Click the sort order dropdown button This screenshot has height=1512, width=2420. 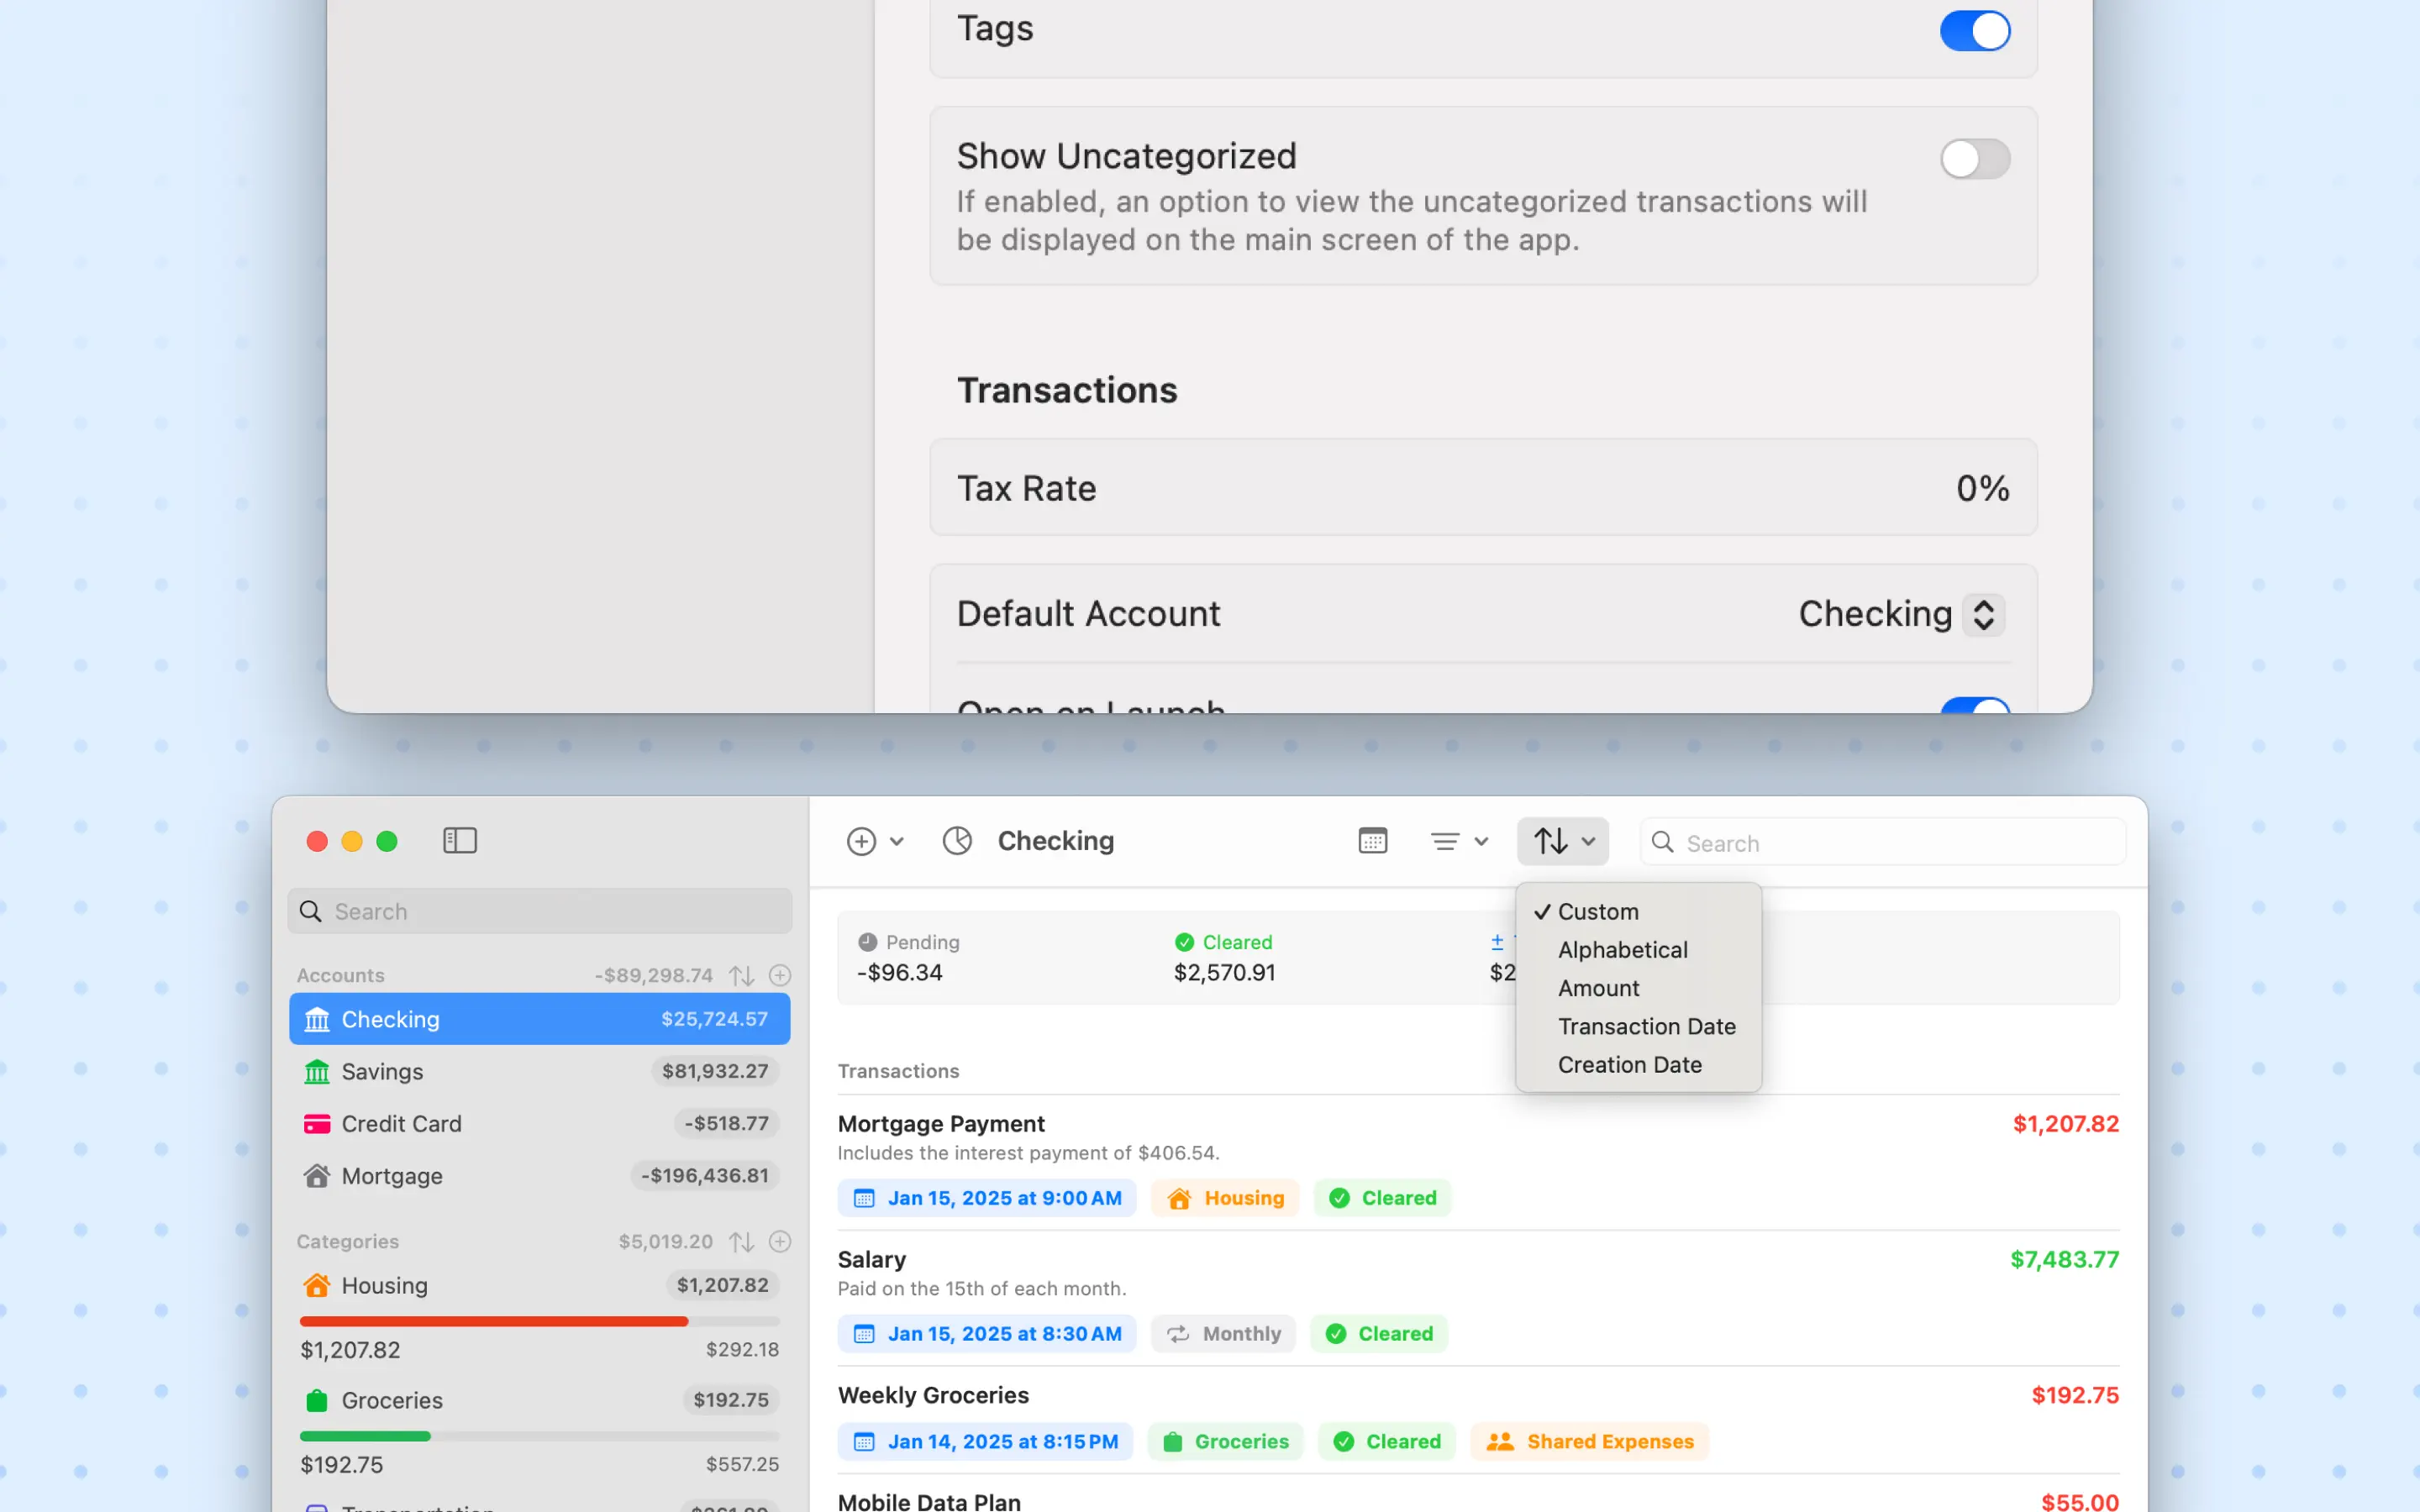(1563, 841)
